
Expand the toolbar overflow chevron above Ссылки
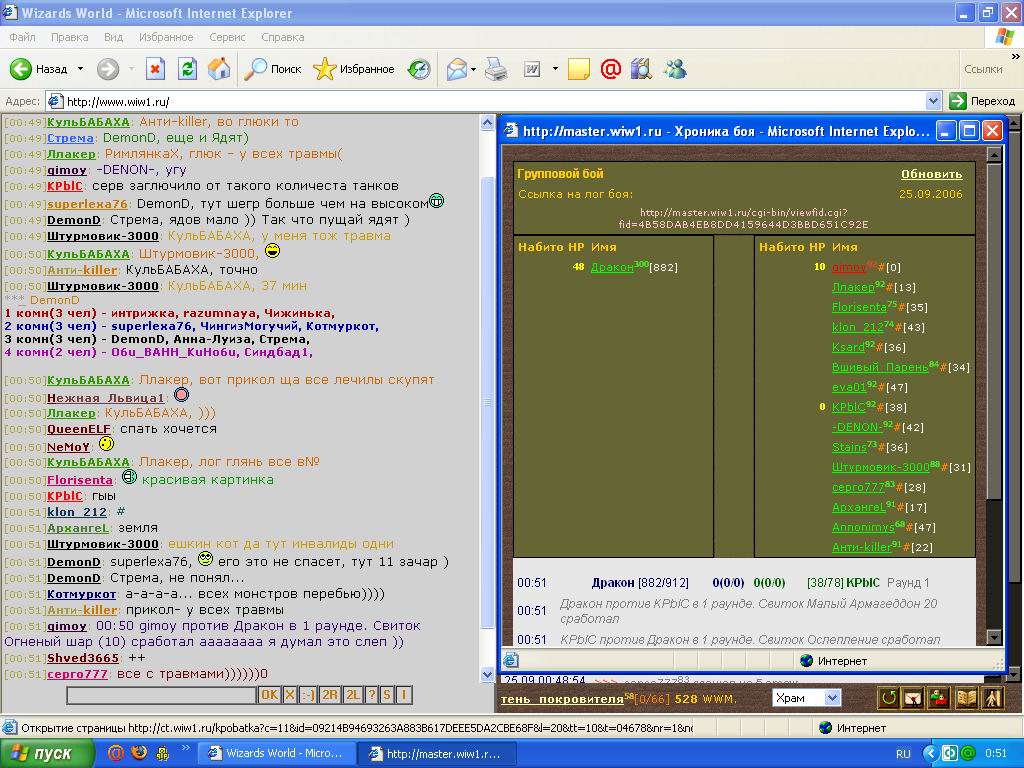[x=1015, y=57]
